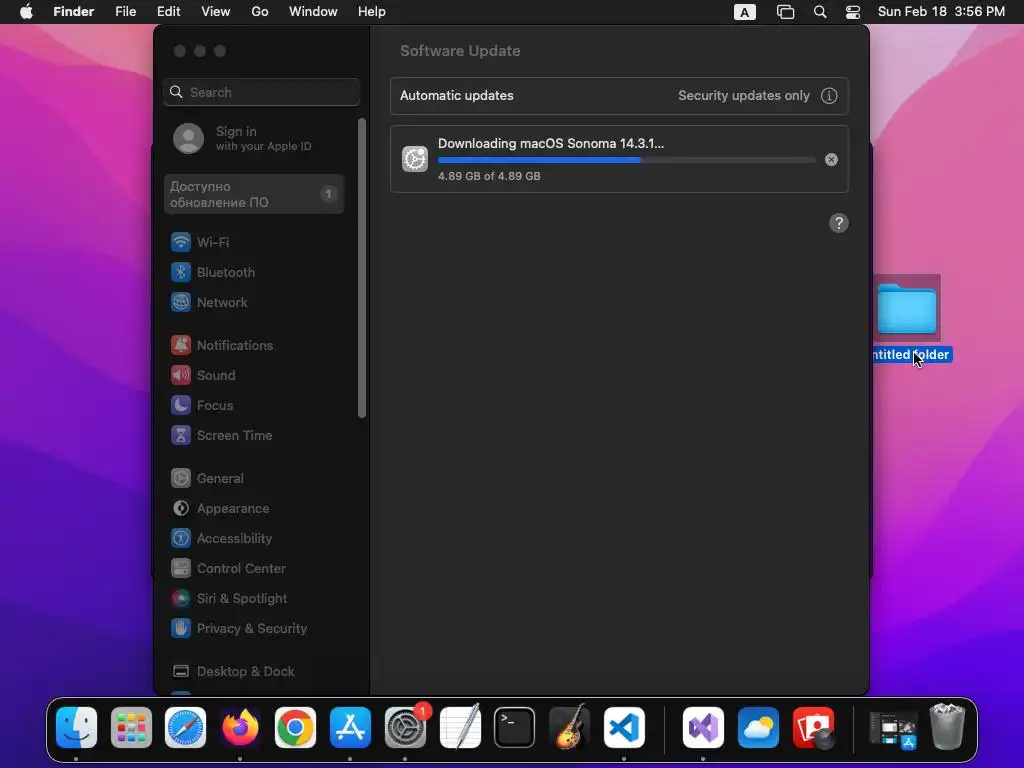Screen dimensions: 1024x768
Task: Open Spotlight search in menu bar
Action: [820, 12]
